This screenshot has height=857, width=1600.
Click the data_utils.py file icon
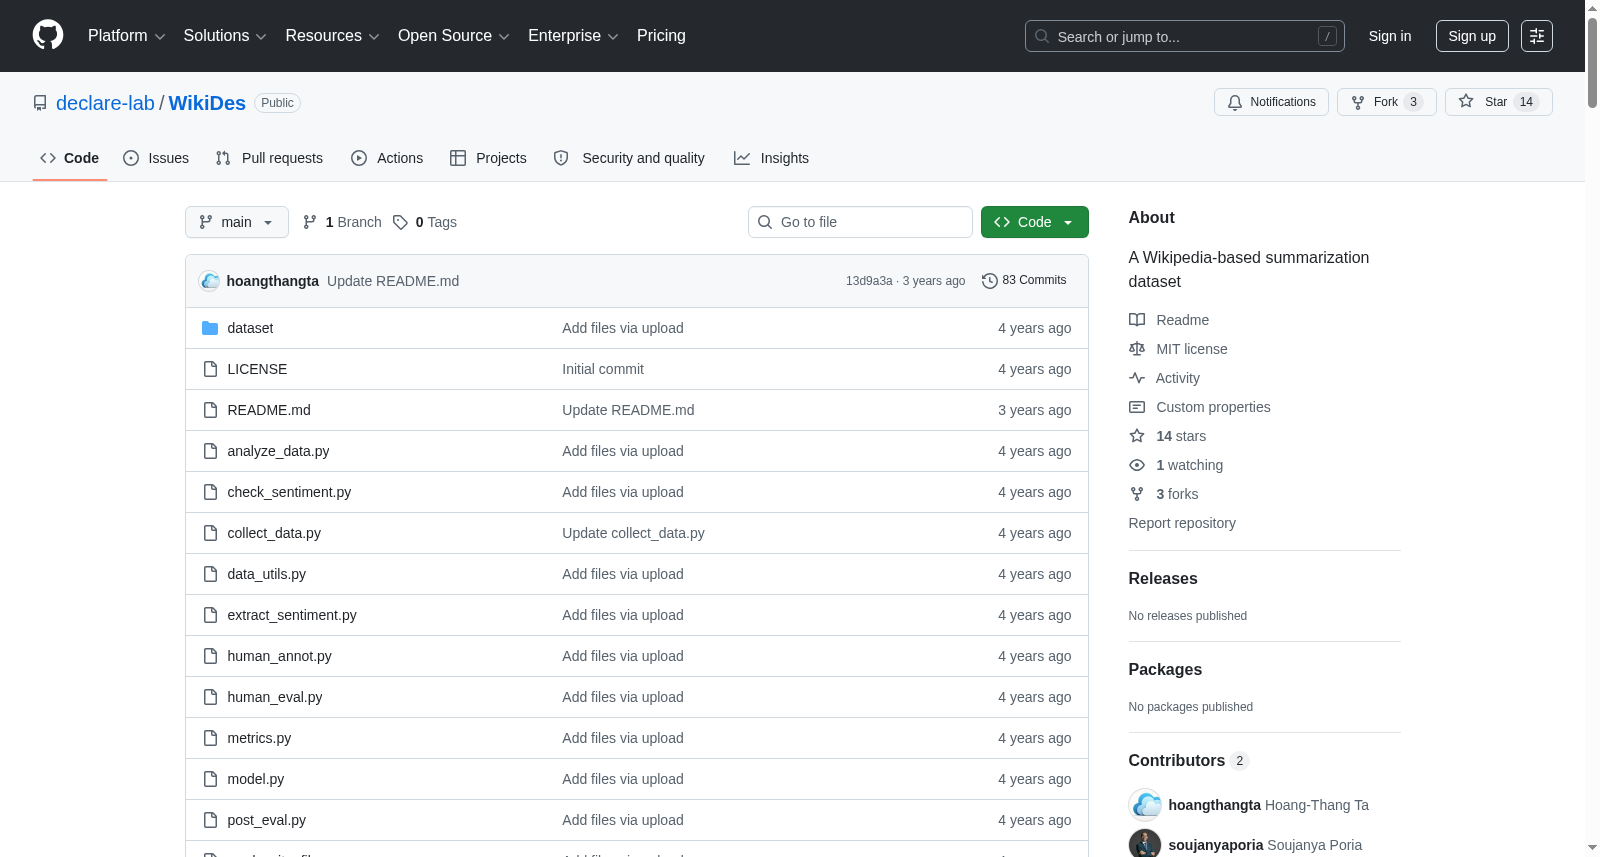point(210,574)
